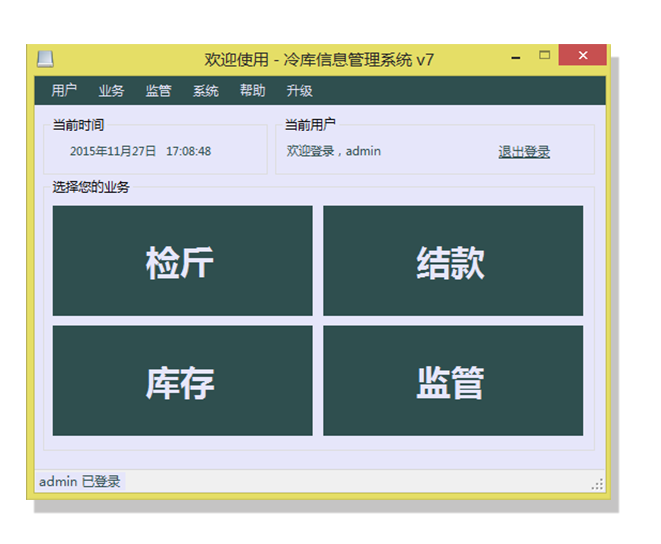Open the 升级 menu

299,91
